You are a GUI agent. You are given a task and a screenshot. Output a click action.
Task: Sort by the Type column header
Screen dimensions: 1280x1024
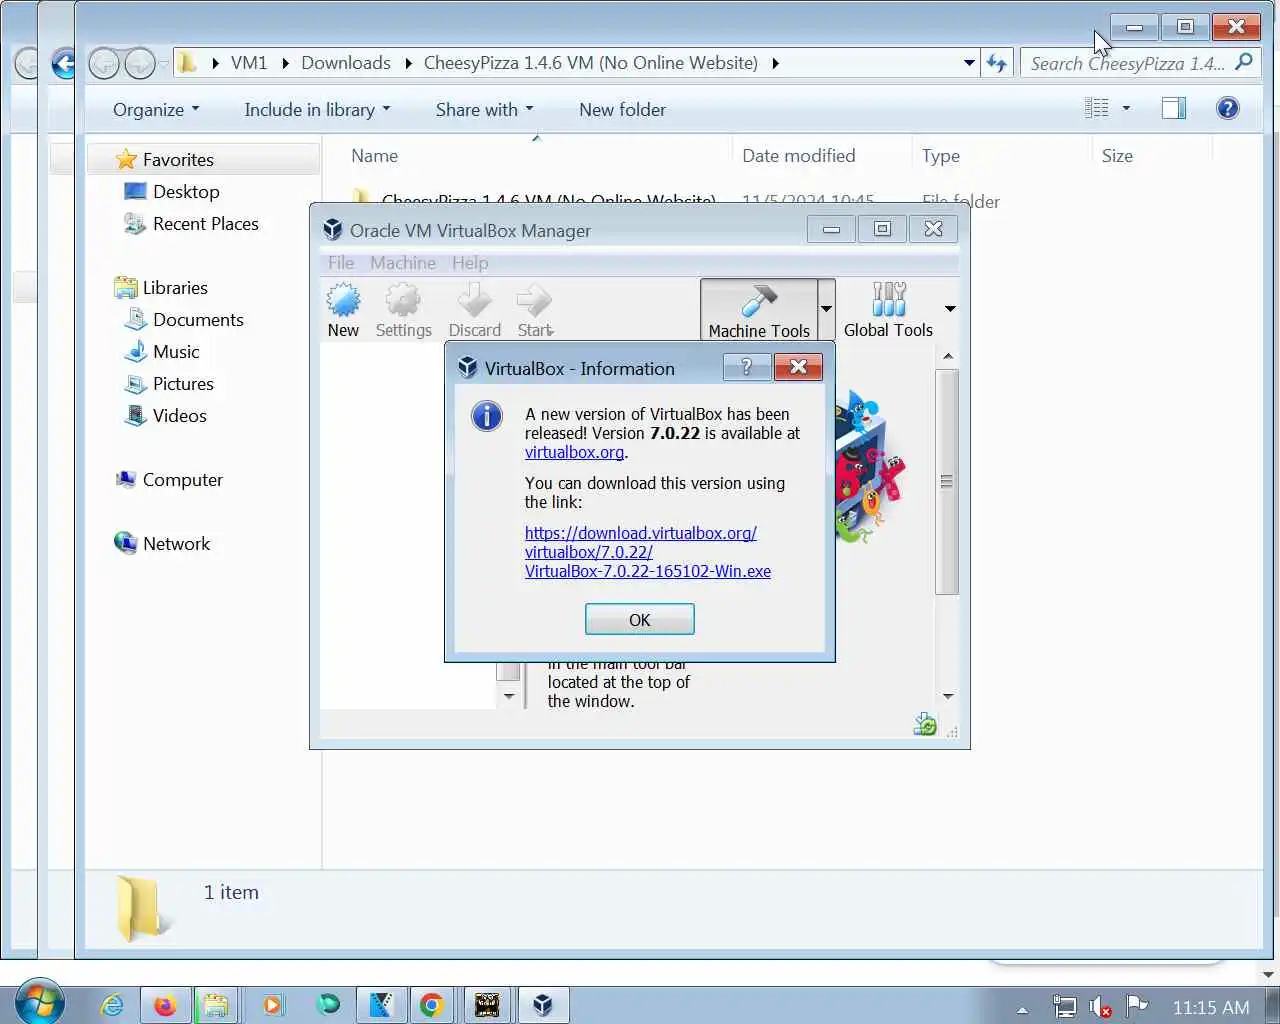click(941, 156)
